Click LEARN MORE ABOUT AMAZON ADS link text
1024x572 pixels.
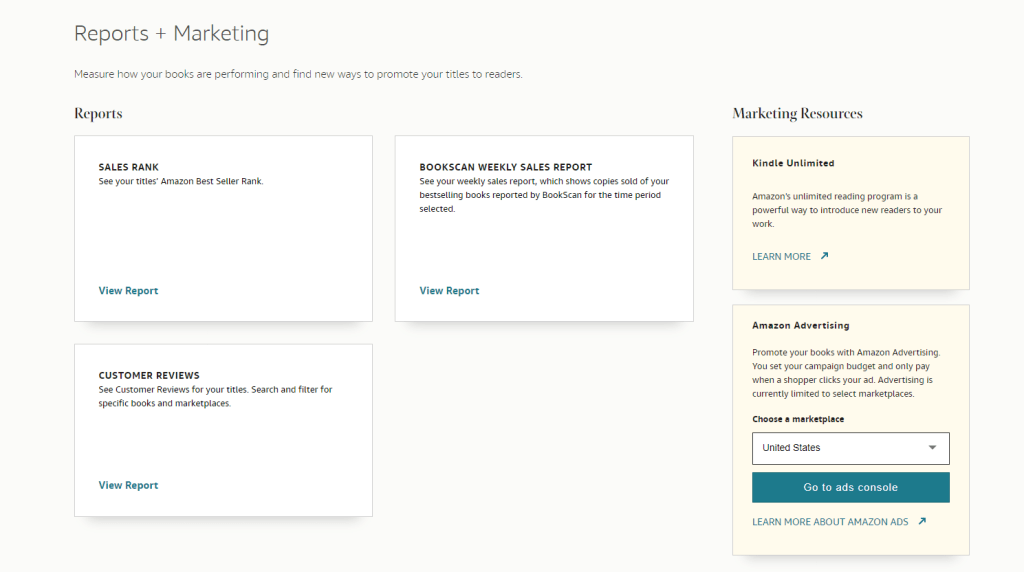(x=830, y=522)
